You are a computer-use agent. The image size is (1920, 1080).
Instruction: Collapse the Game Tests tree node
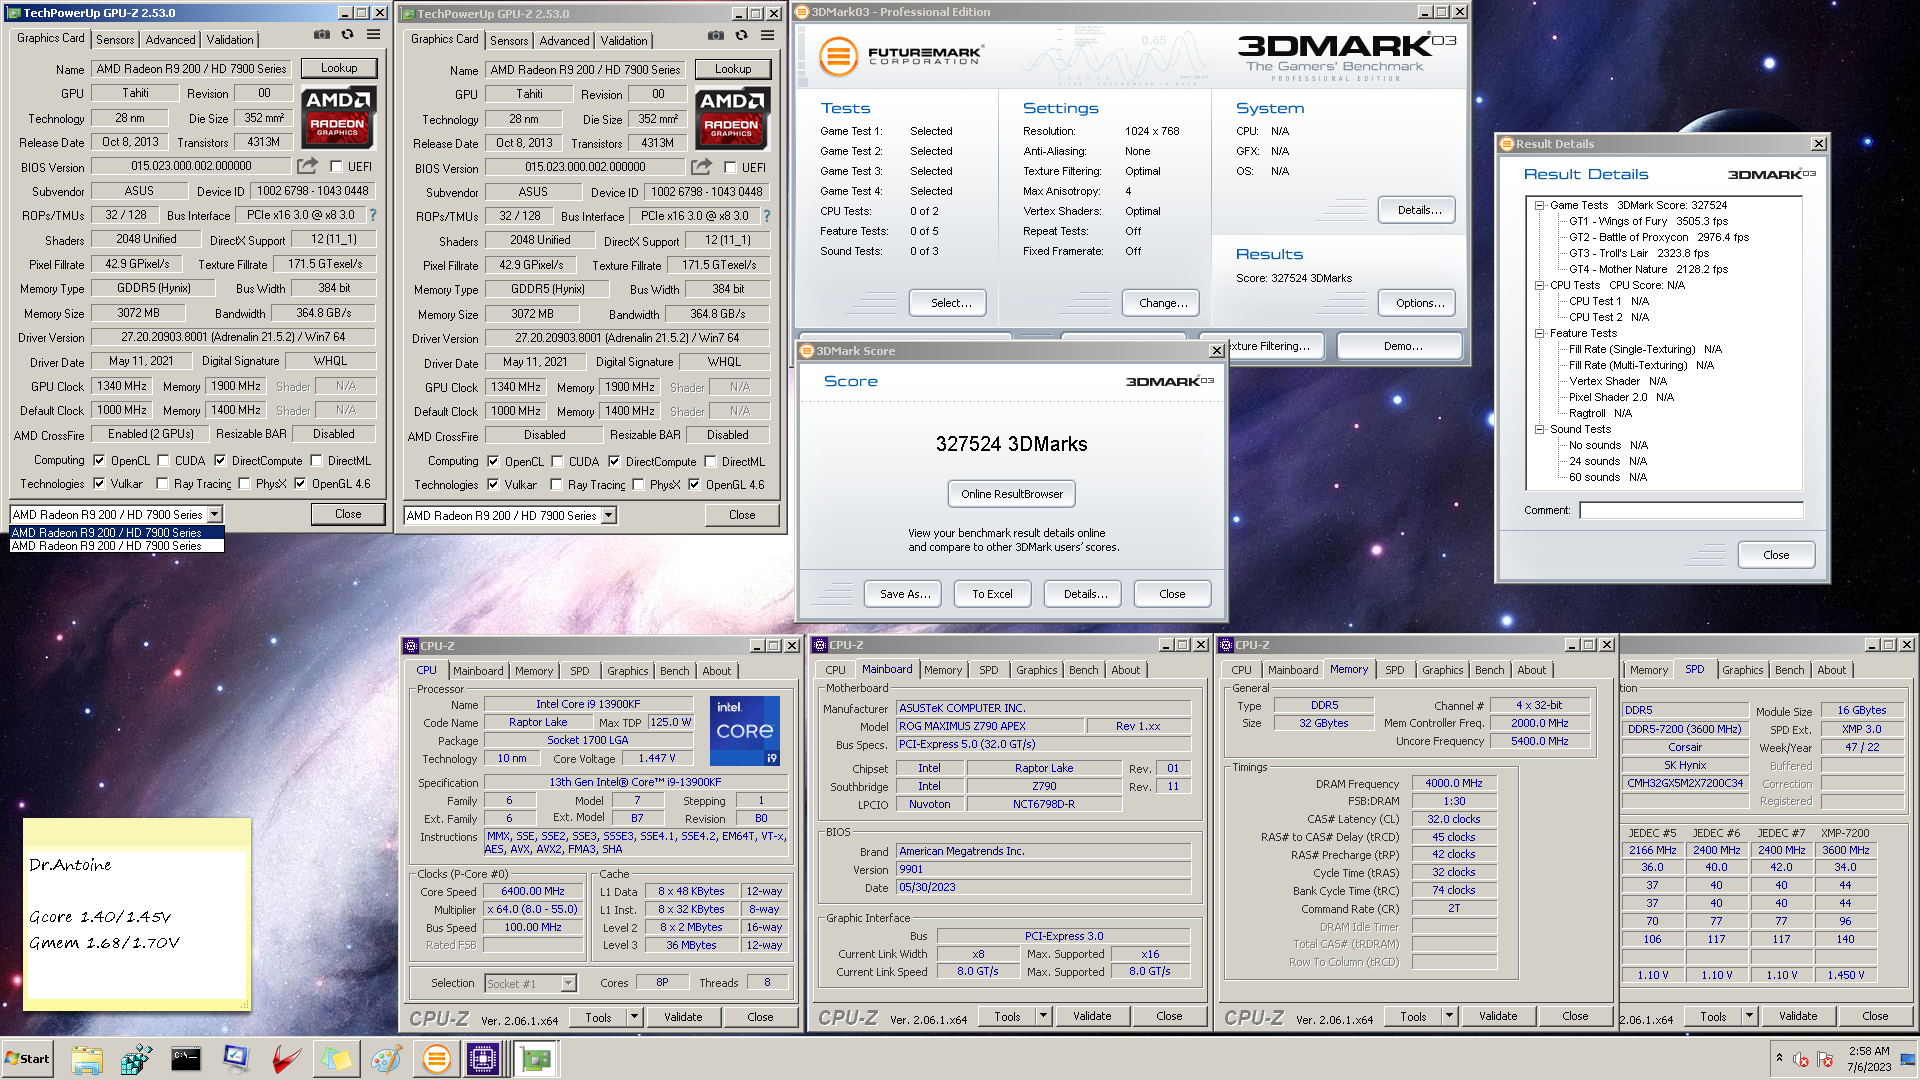pos(1540,205)
